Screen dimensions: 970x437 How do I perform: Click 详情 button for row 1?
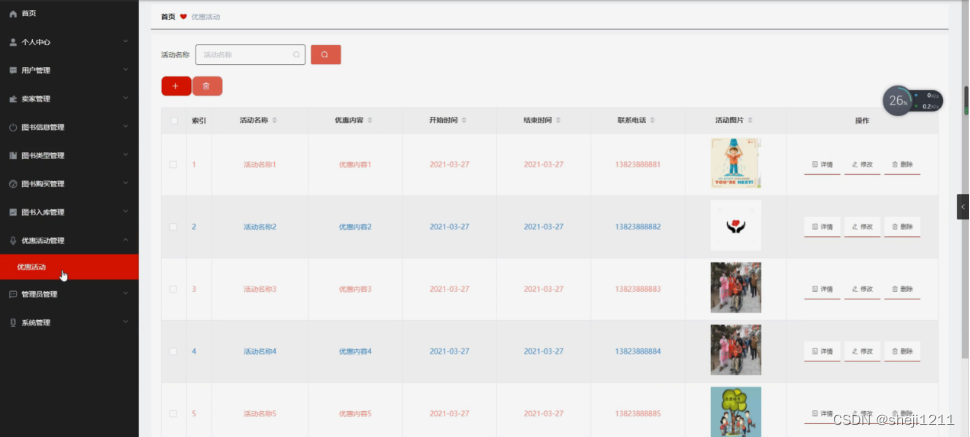pyautogui.click(x=822, y=165)
